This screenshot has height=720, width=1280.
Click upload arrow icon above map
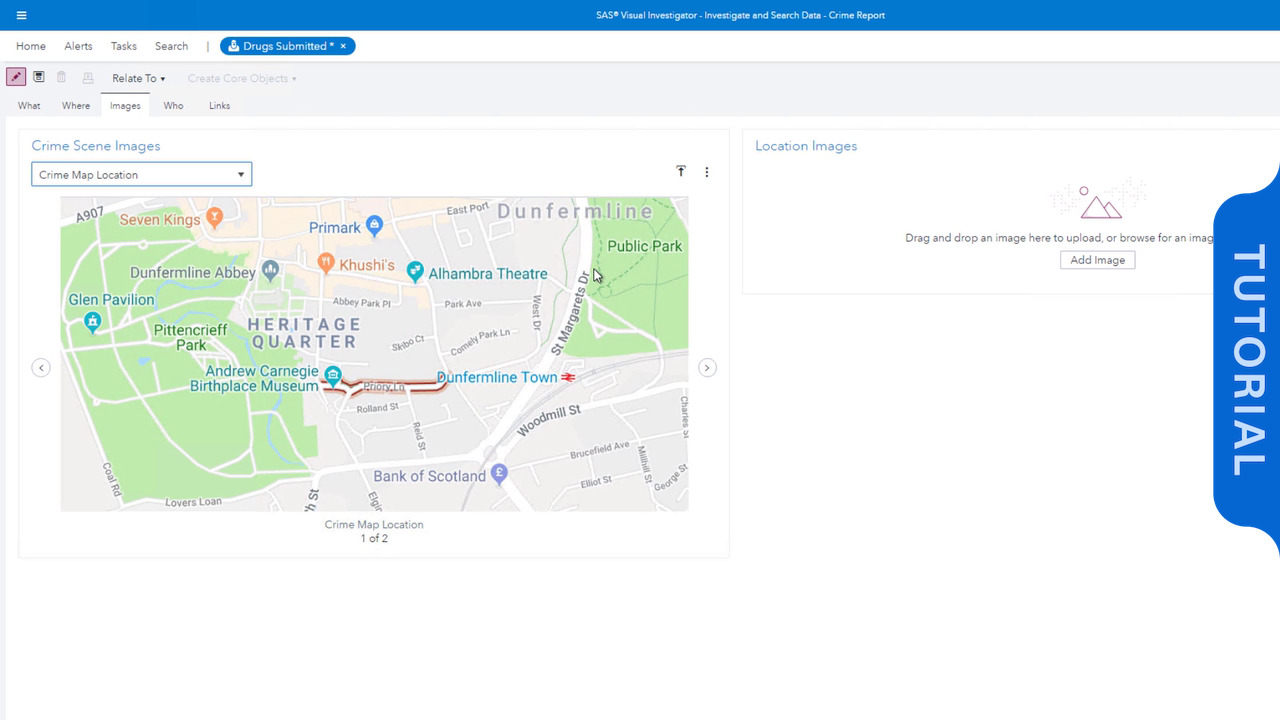click(x=681, y=171)
